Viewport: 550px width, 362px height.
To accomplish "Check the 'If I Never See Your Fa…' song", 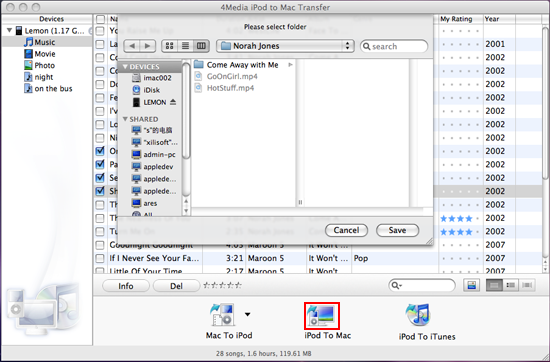I will tap(100, 258).
